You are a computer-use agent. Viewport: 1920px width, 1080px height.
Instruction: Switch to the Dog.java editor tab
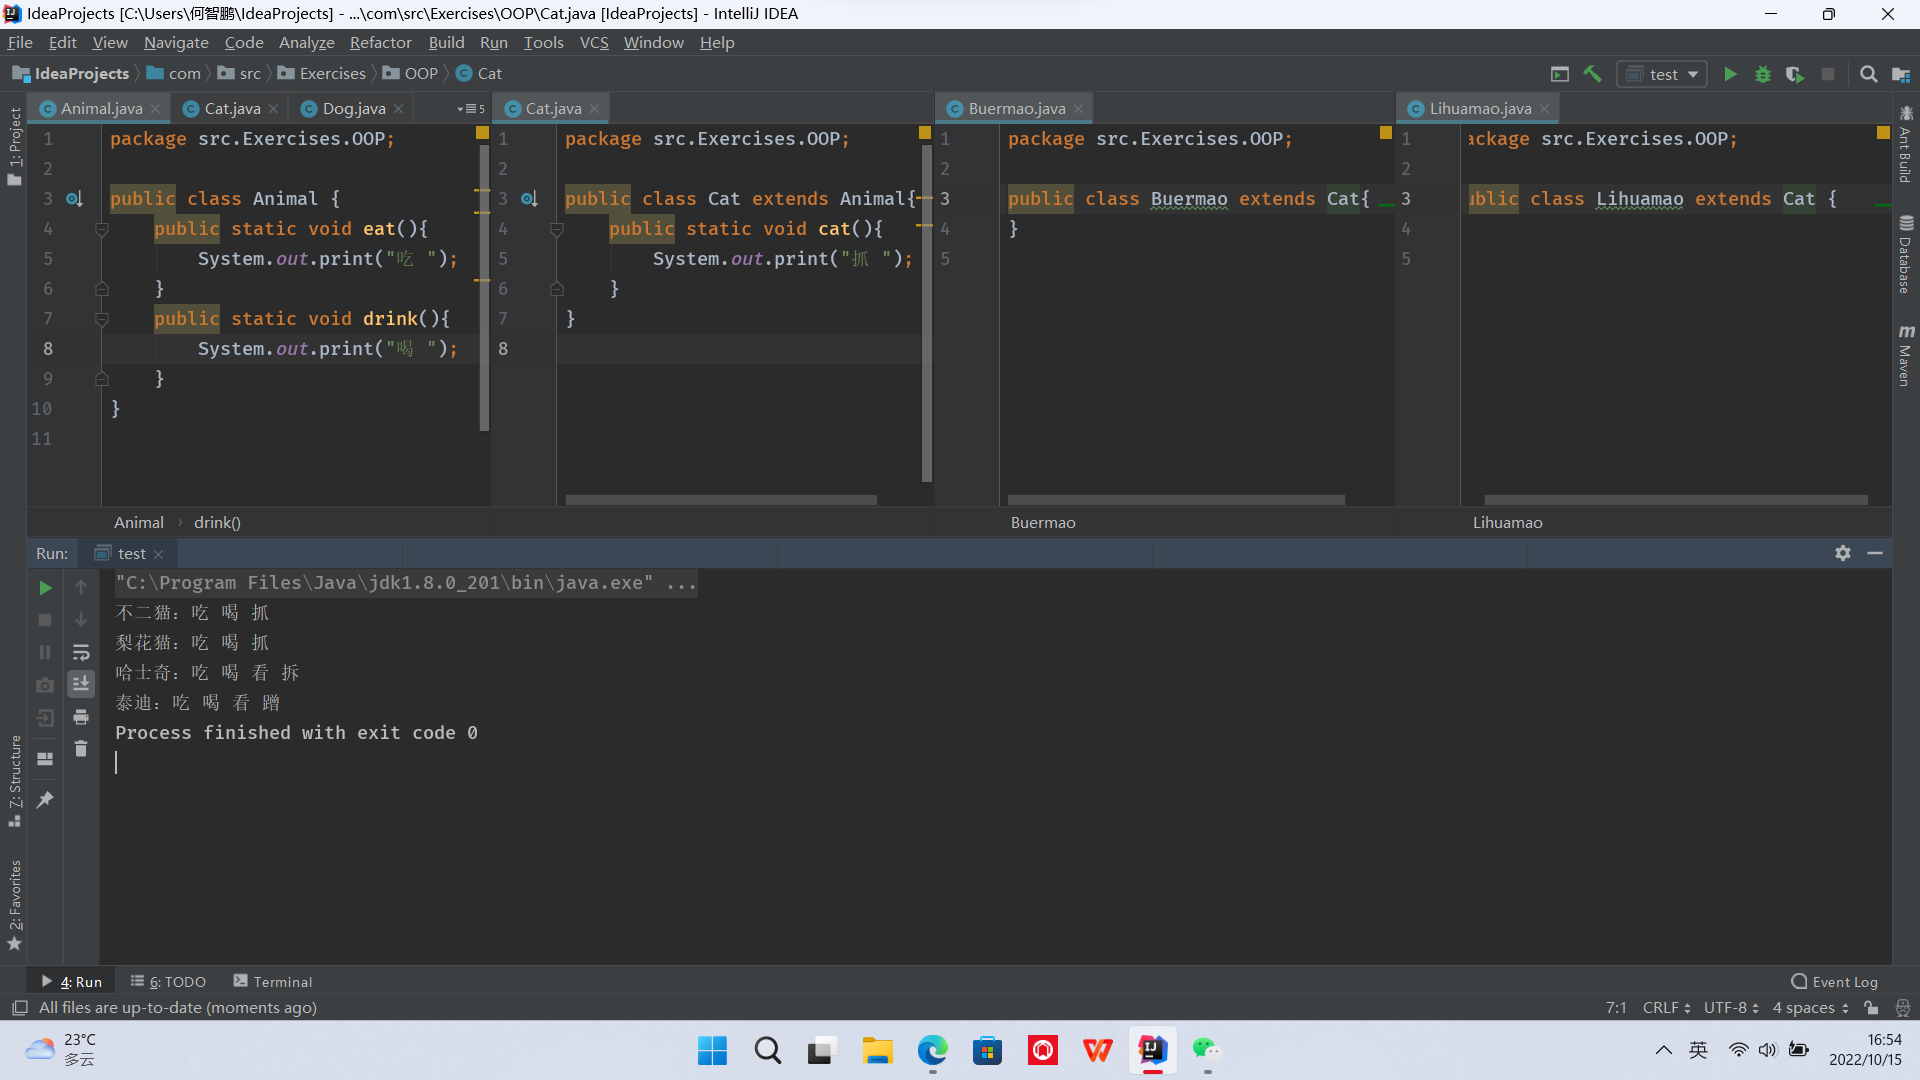353,108
